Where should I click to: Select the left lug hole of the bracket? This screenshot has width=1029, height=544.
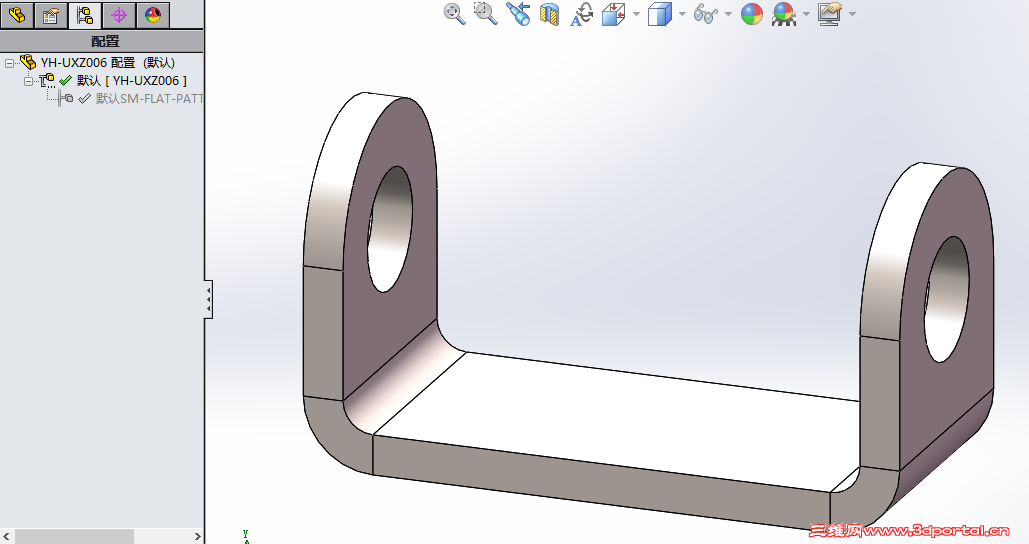[390, 229]
